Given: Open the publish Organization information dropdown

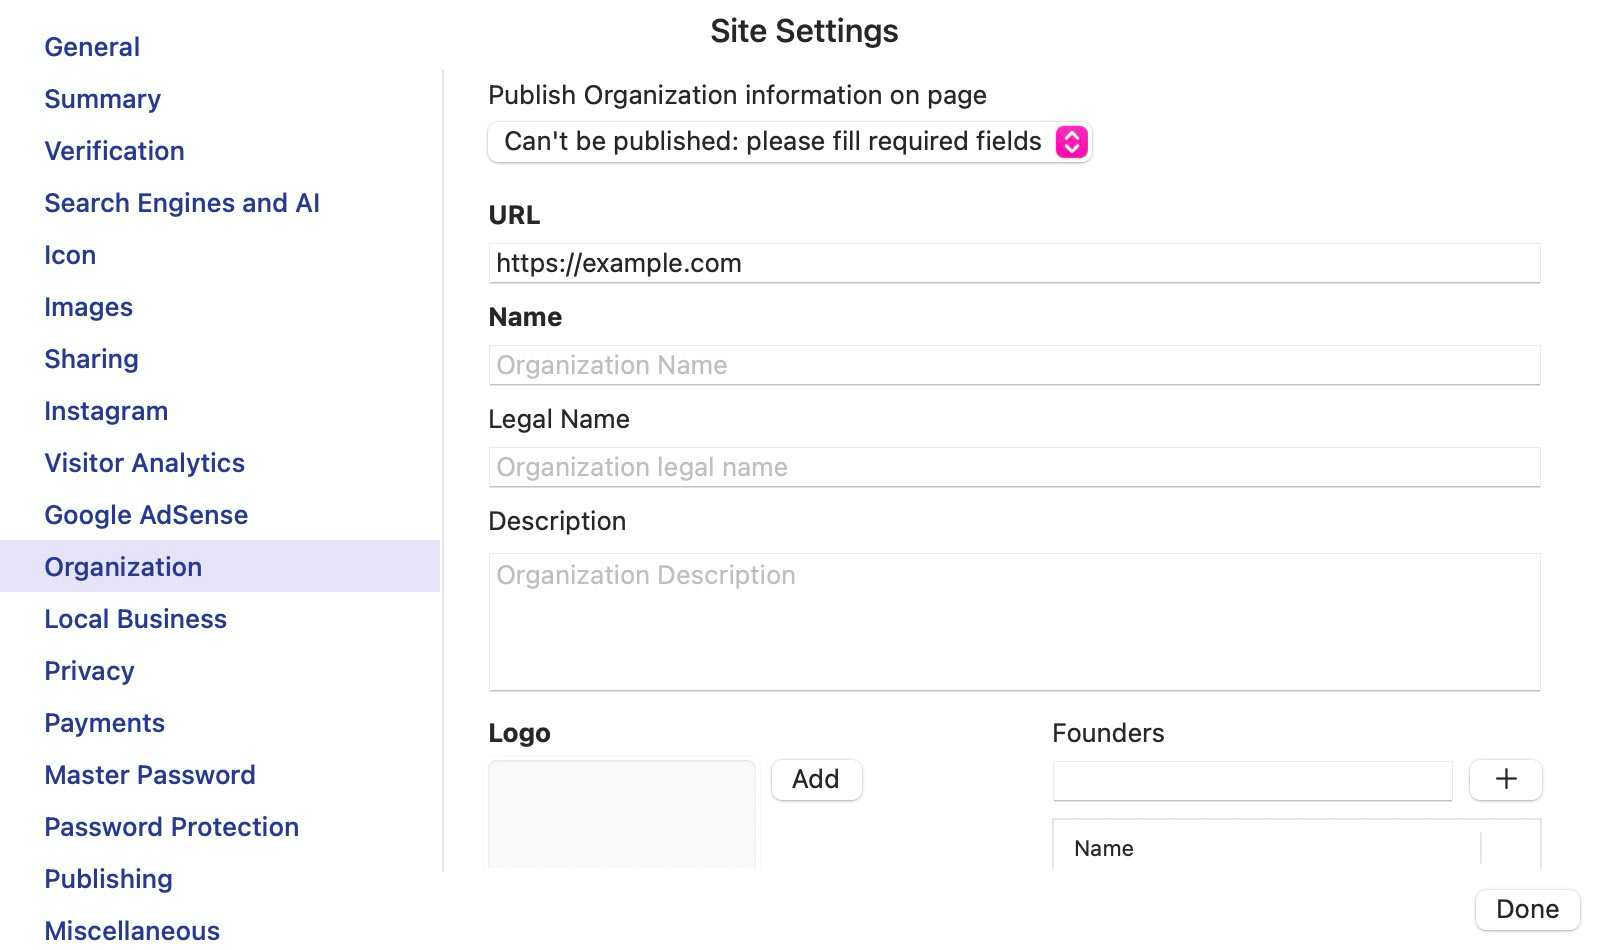Looking at the screenshot, I should 789,142.
